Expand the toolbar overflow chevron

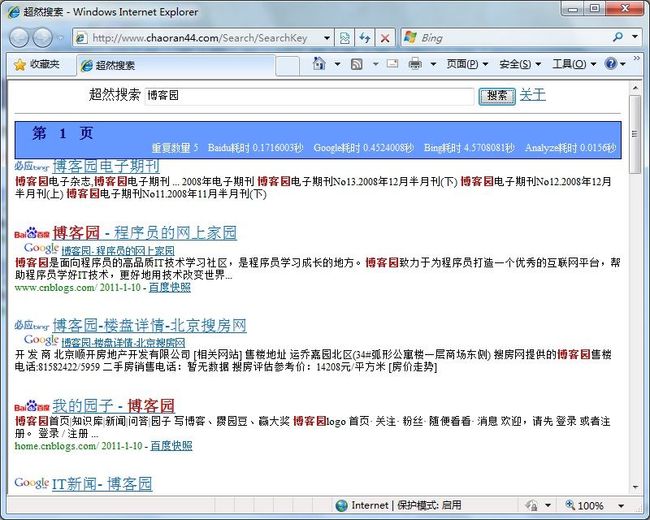(637, 59)
